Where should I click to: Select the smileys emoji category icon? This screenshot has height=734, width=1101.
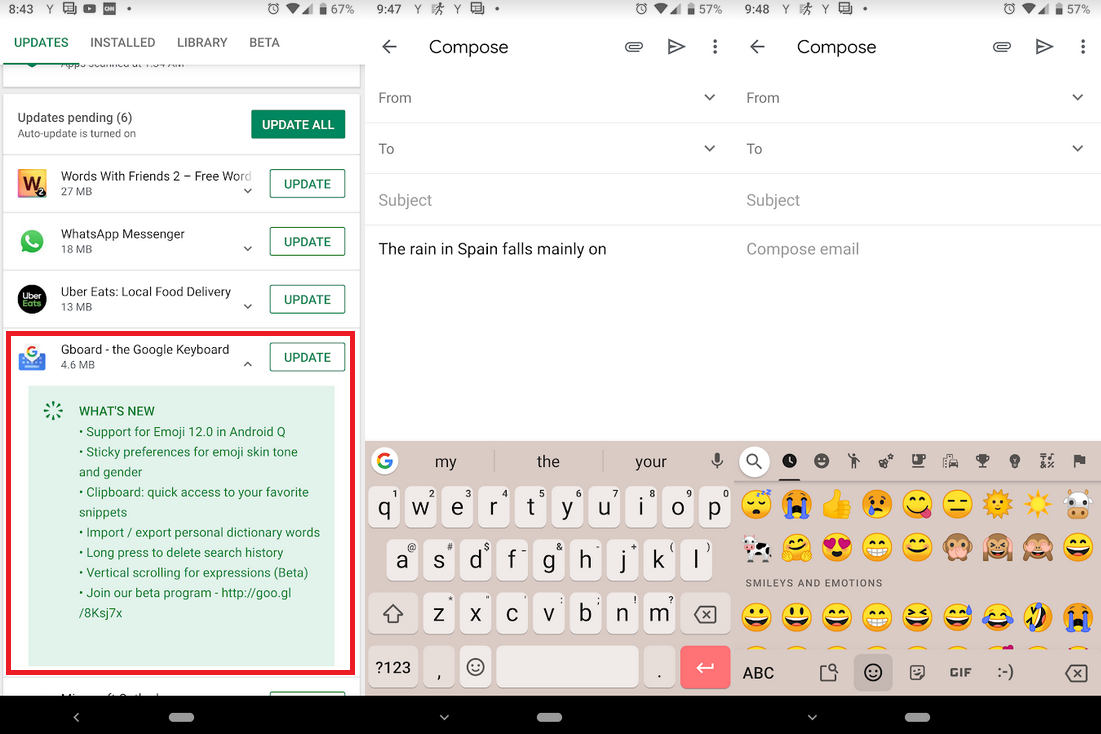[x=822, y=461]
